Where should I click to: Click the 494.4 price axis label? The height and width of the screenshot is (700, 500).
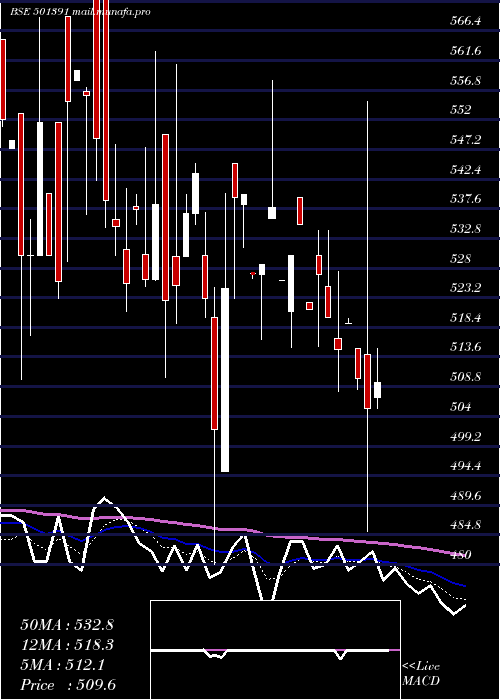[x=465, y=466]
